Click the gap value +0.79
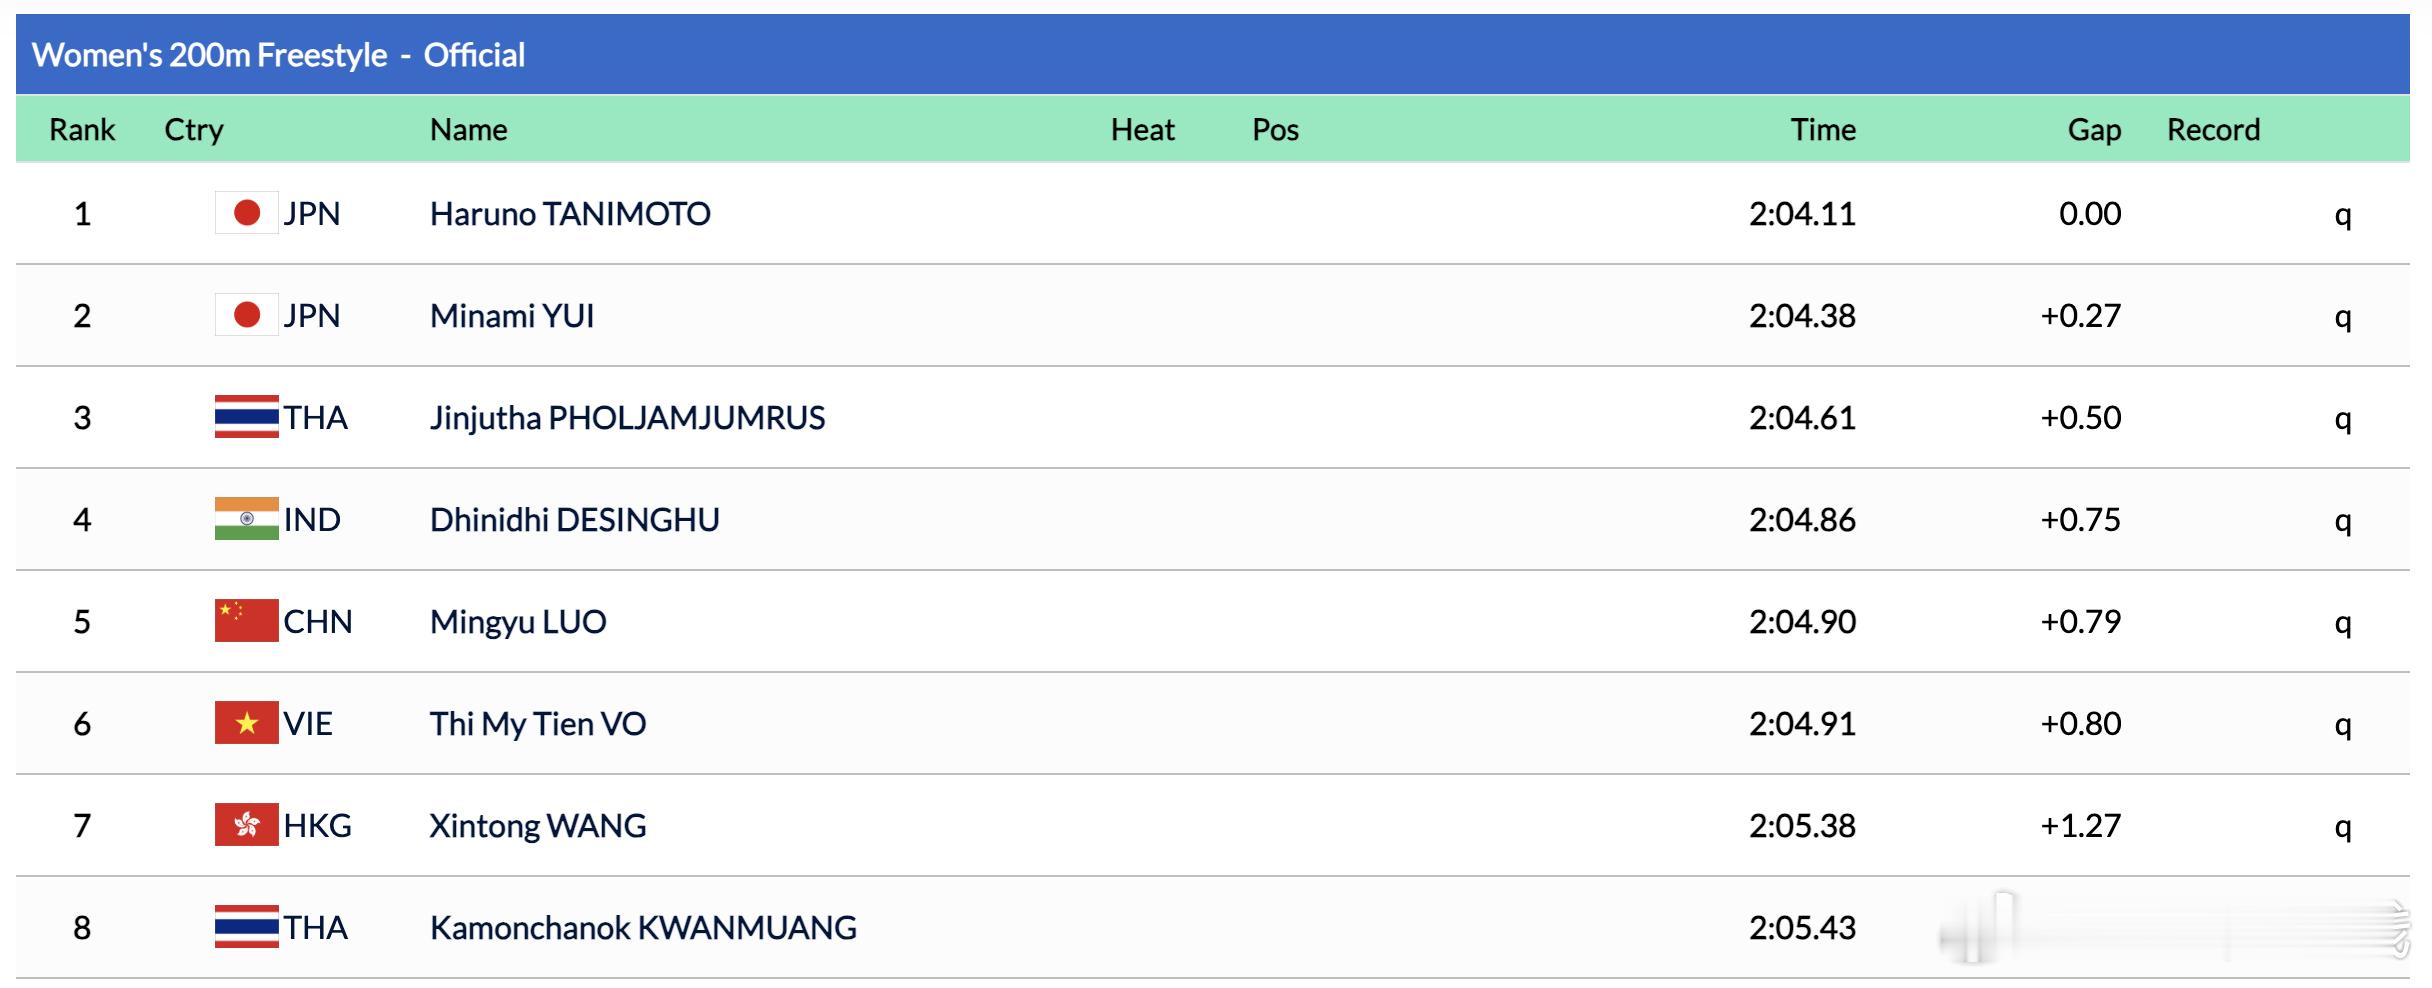2432x988 pixels. [x=2081, y=622]
